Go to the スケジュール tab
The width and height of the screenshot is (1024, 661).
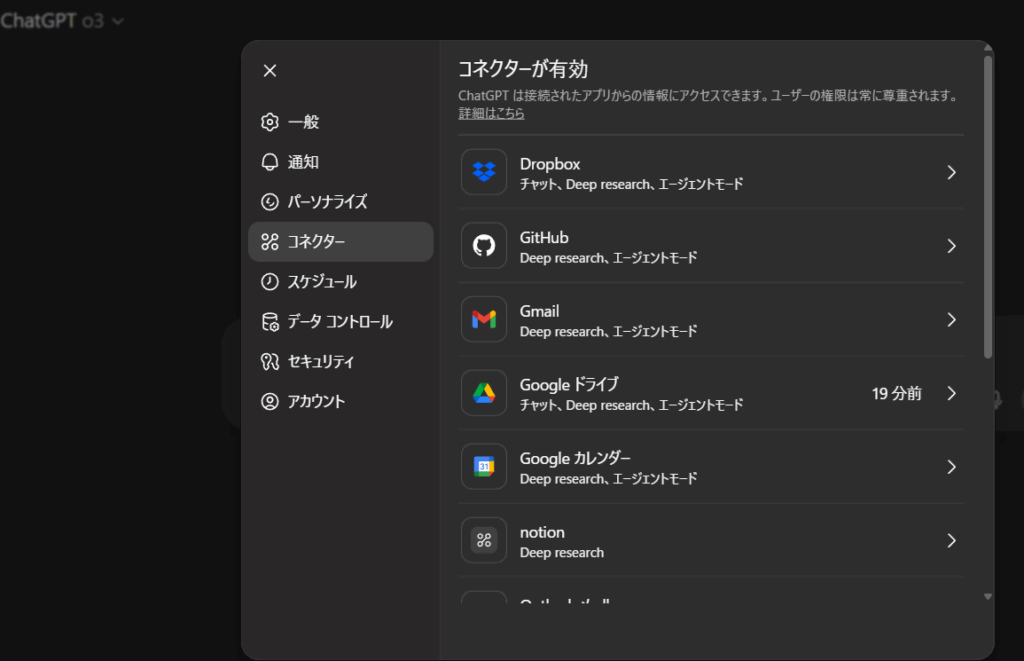click(341, 282)
